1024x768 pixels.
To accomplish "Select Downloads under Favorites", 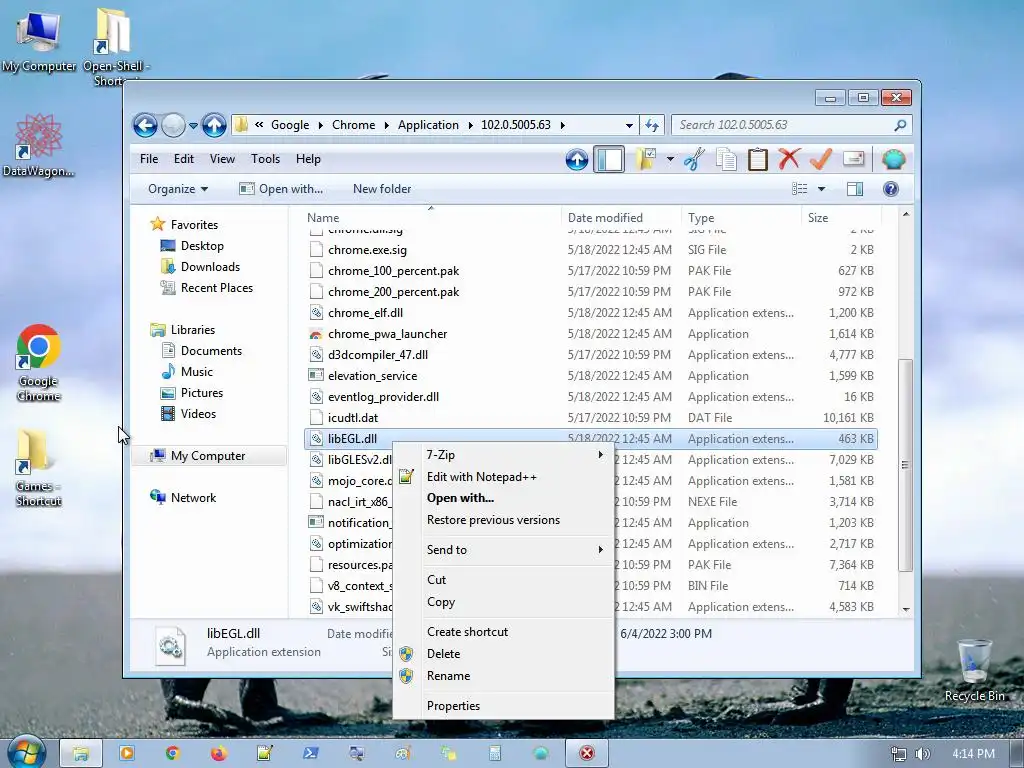I will click(200, 266).
